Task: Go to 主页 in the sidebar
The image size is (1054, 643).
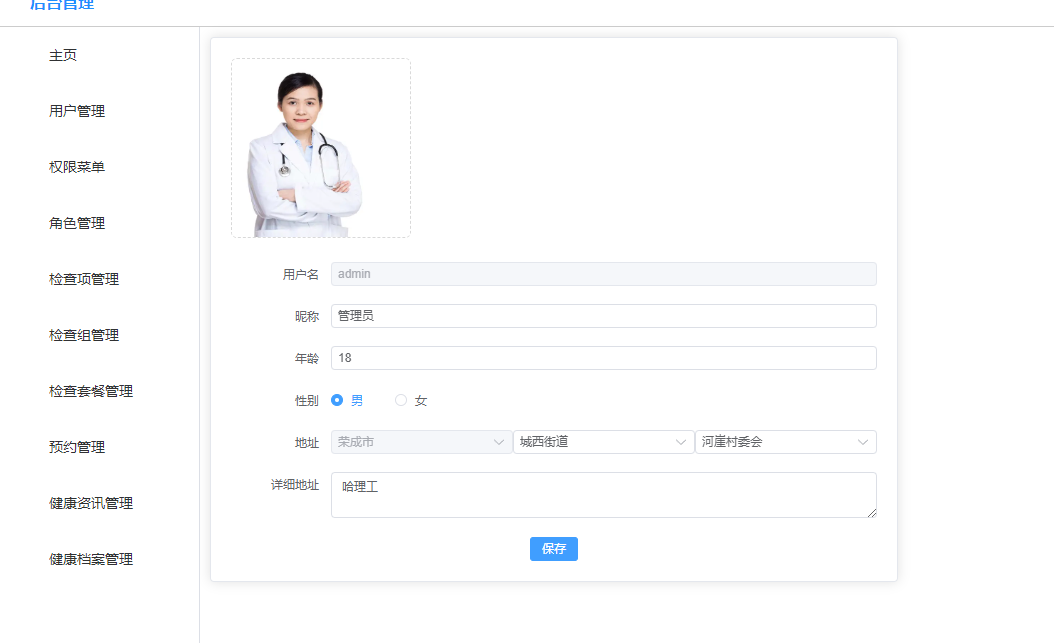Action: (x=63, y=55)
